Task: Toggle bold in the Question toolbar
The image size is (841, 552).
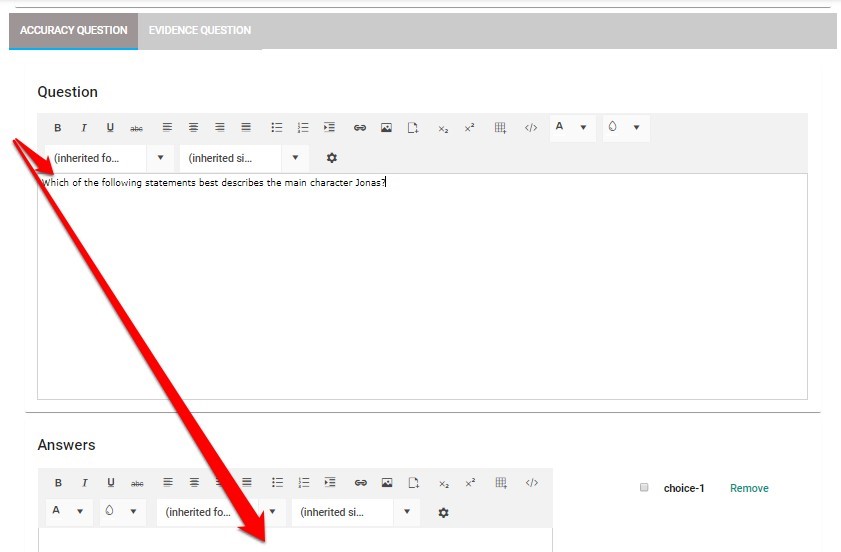Action: coord(58,128)
